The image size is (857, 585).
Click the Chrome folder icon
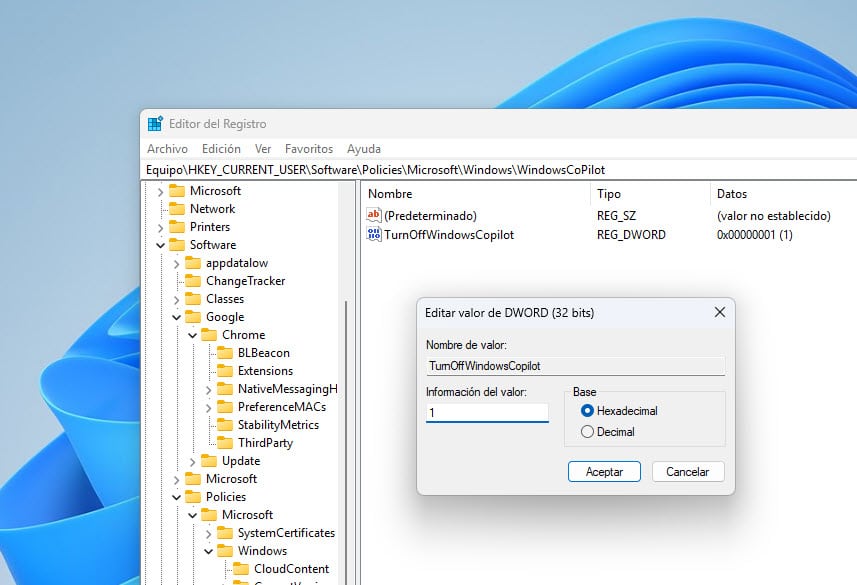[x=209, y=335]
